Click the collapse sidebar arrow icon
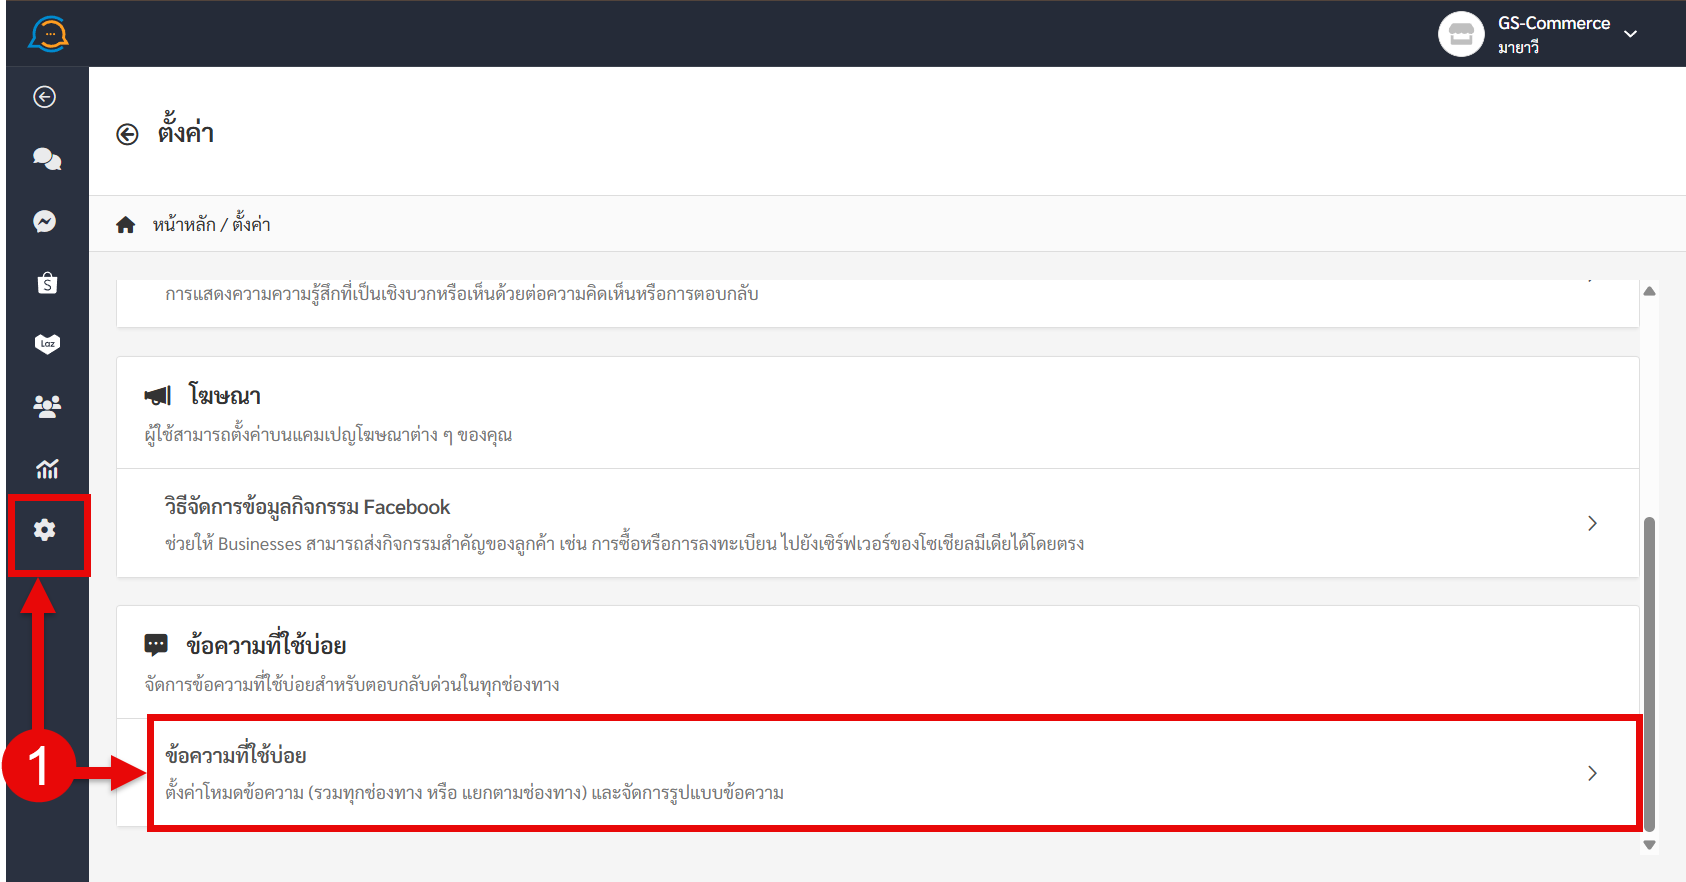The image size is (1686, 882). pos(45,97)
